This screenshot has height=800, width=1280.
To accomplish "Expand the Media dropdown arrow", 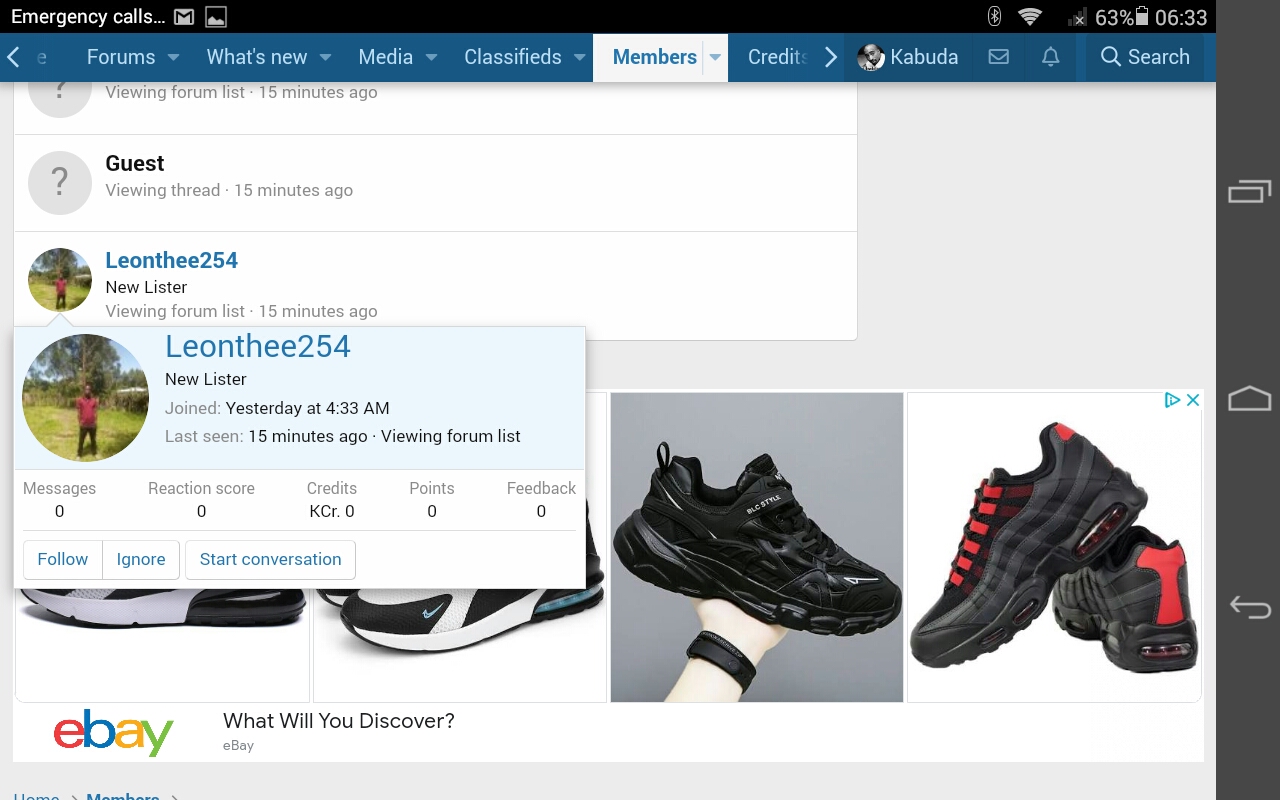I will click(431, 57).
